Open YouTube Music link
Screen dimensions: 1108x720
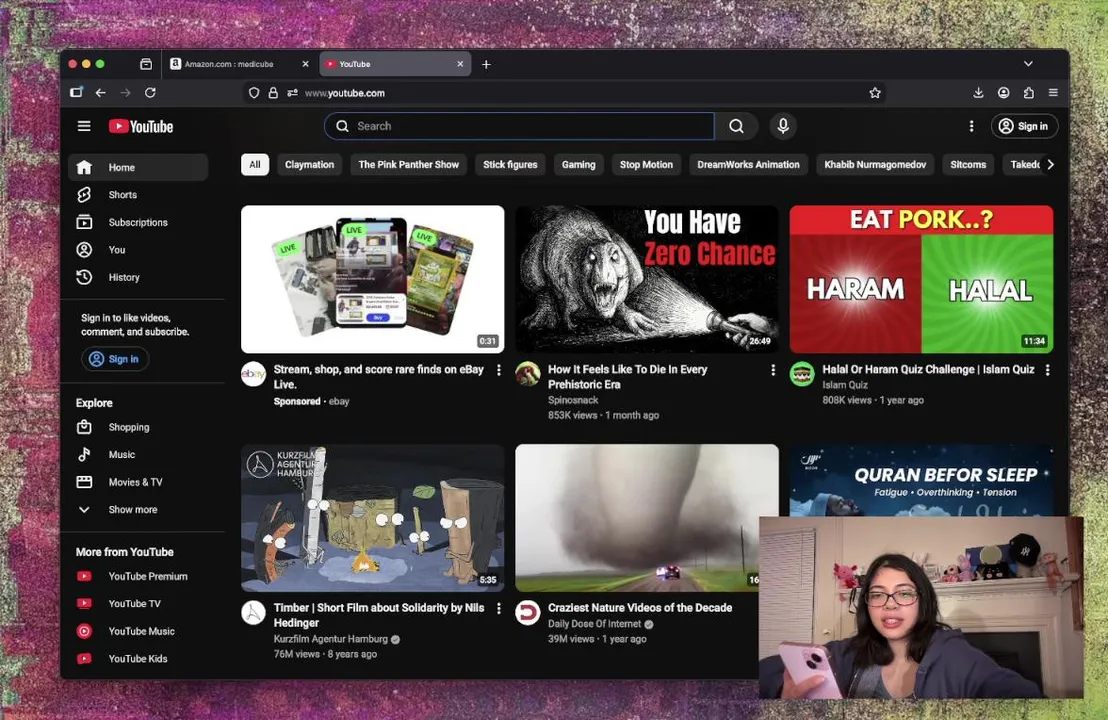tap(138, 631)
